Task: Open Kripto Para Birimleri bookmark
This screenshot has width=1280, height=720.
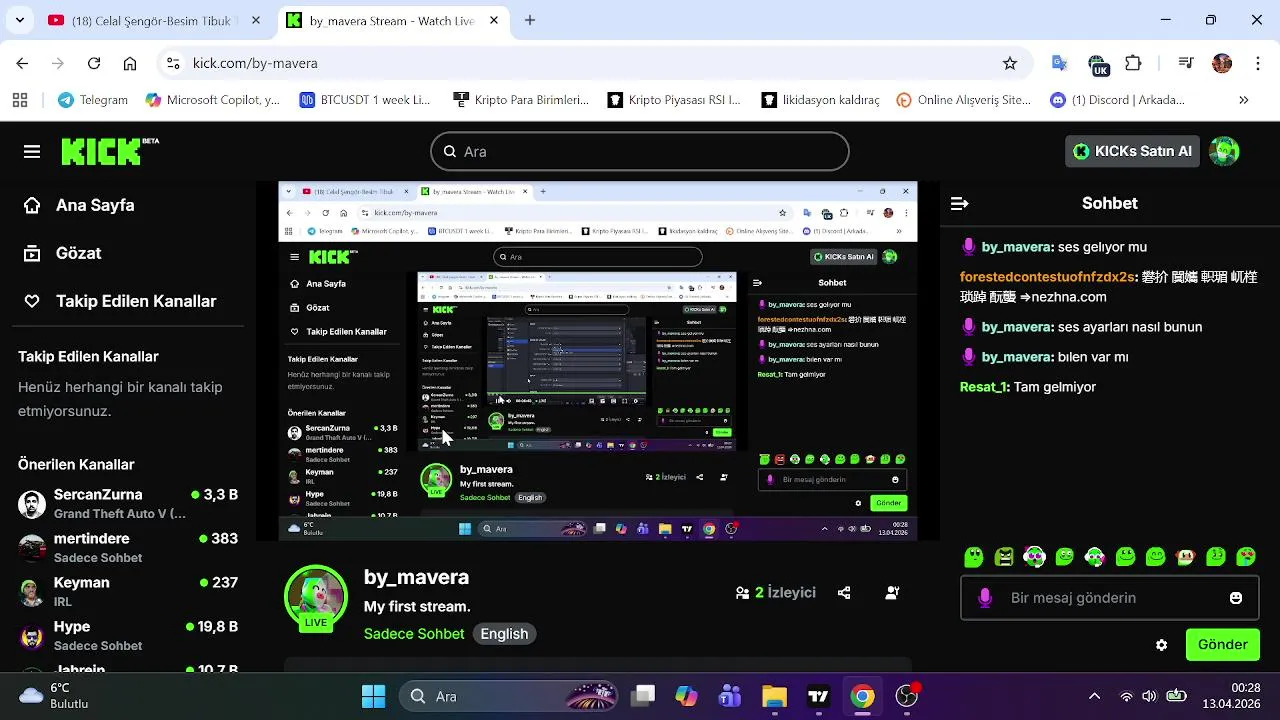Action: (x=521, y=100)
